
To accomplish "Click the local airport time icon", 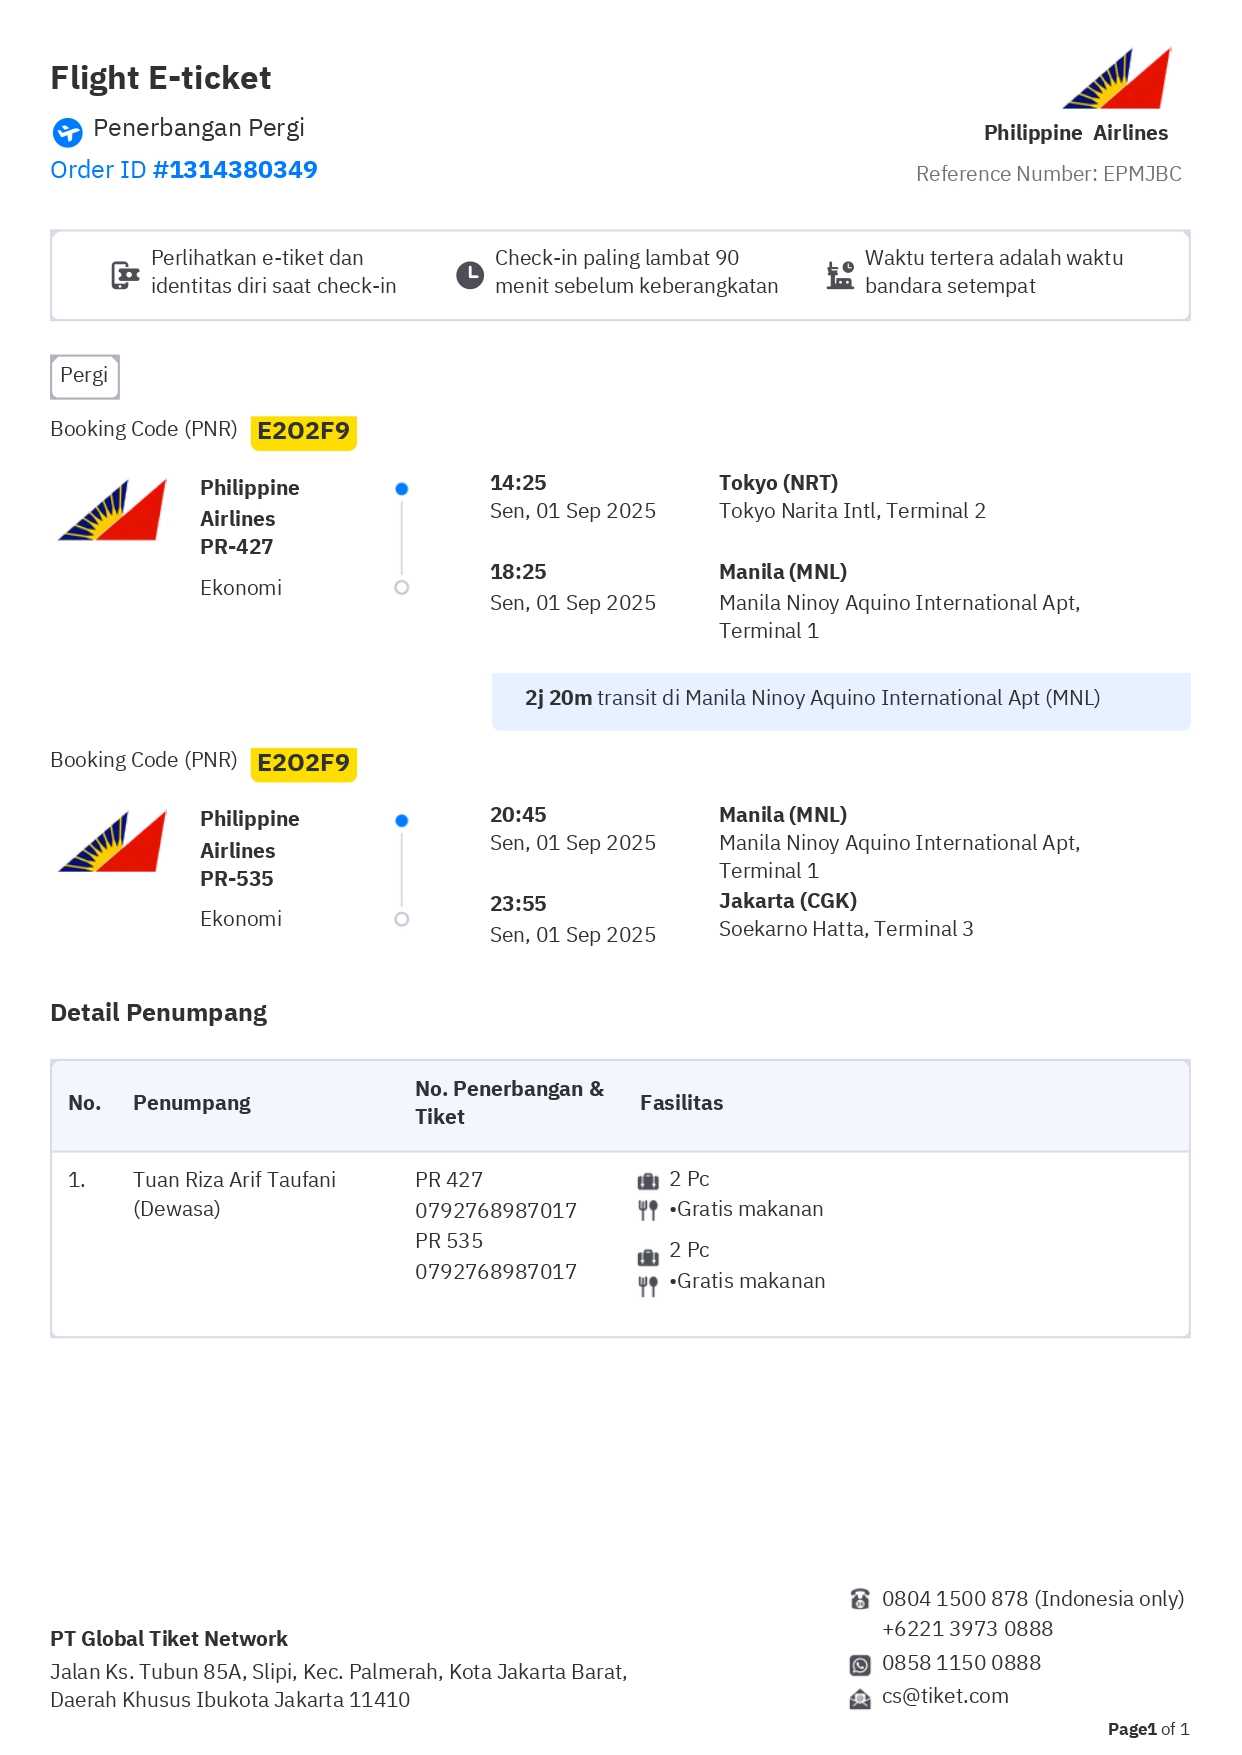I will pos(840,275).
